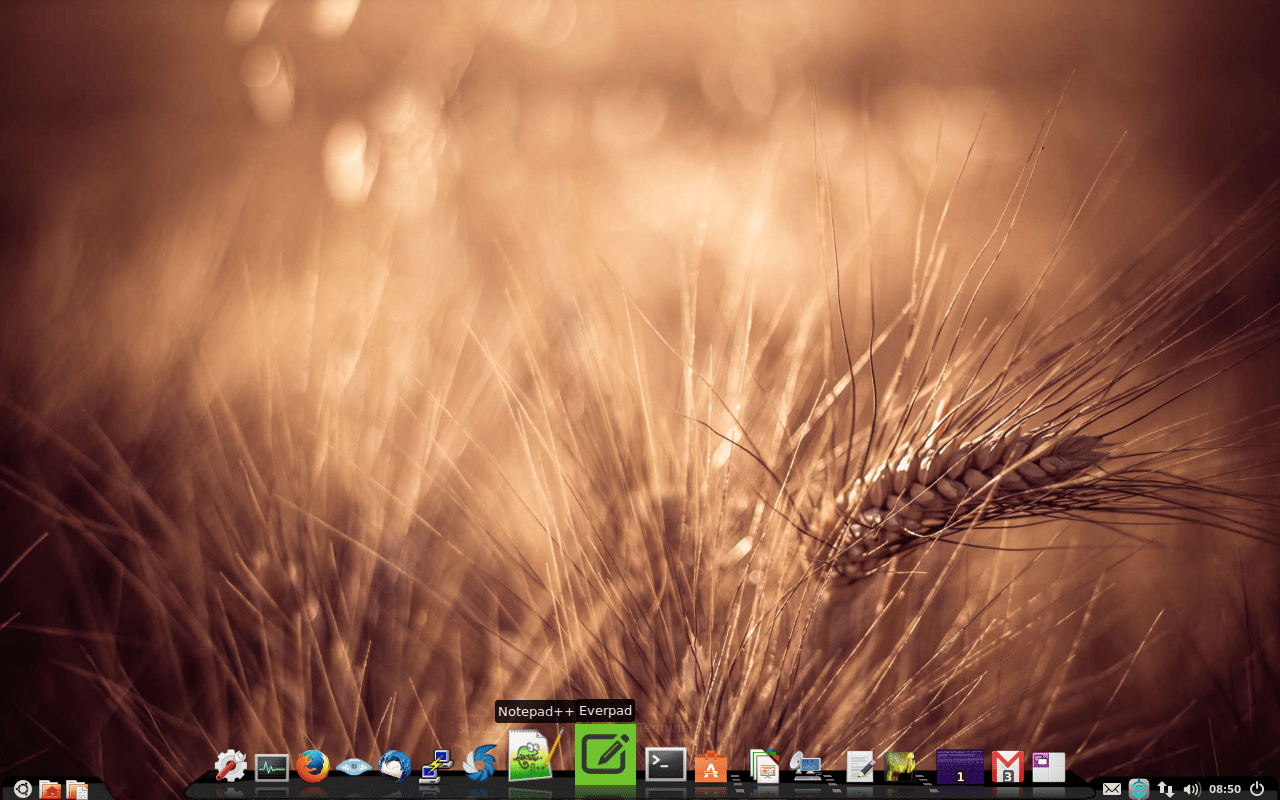This screenshot has width=1280, height=800.
Task: Open the mail envelope indicator in tray
Action: 1112,789
